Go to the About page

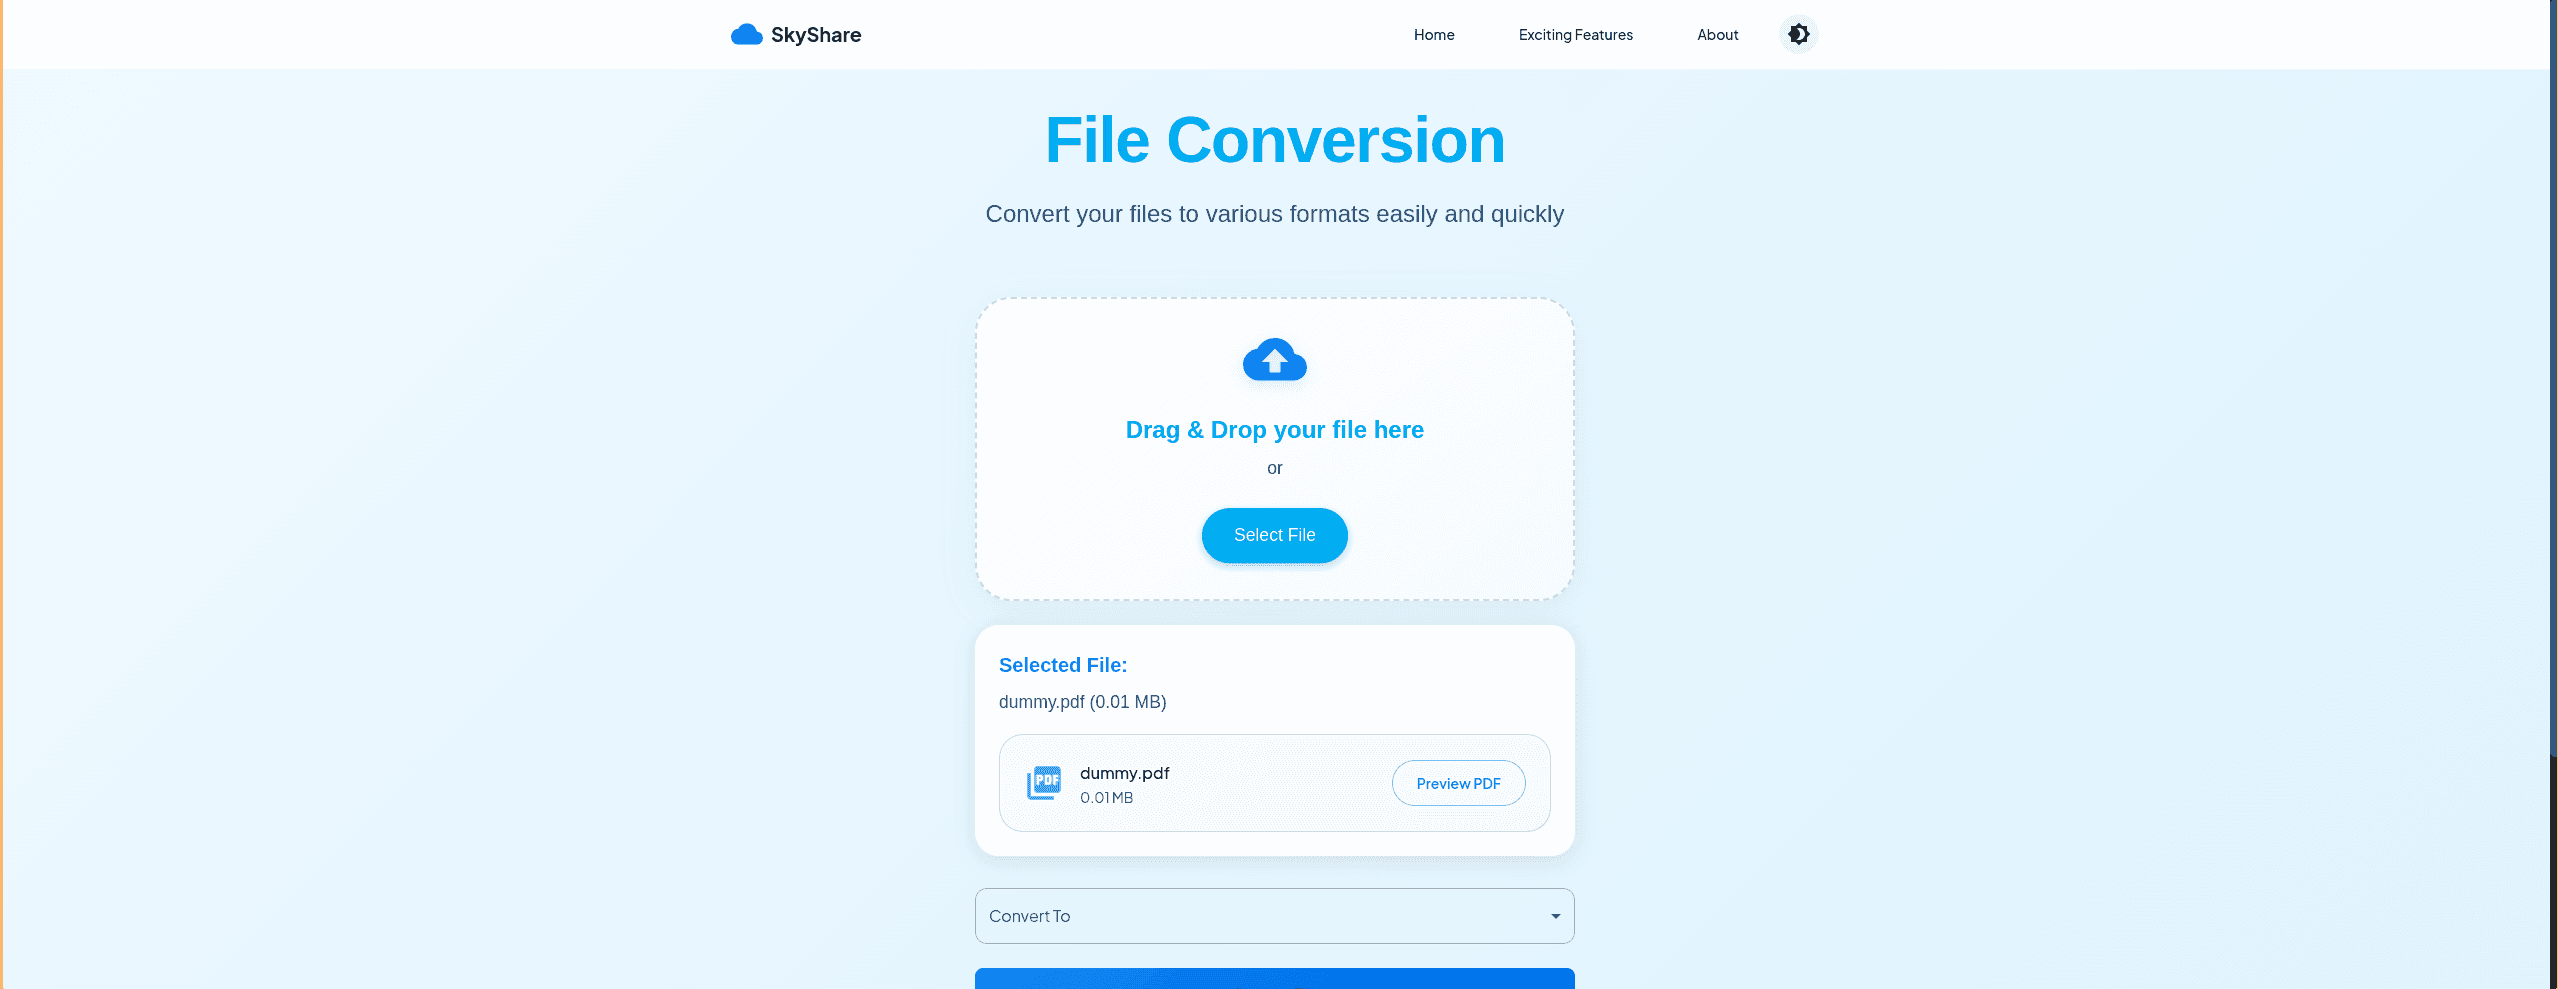pyautogui.click(x=1717, y=35)
